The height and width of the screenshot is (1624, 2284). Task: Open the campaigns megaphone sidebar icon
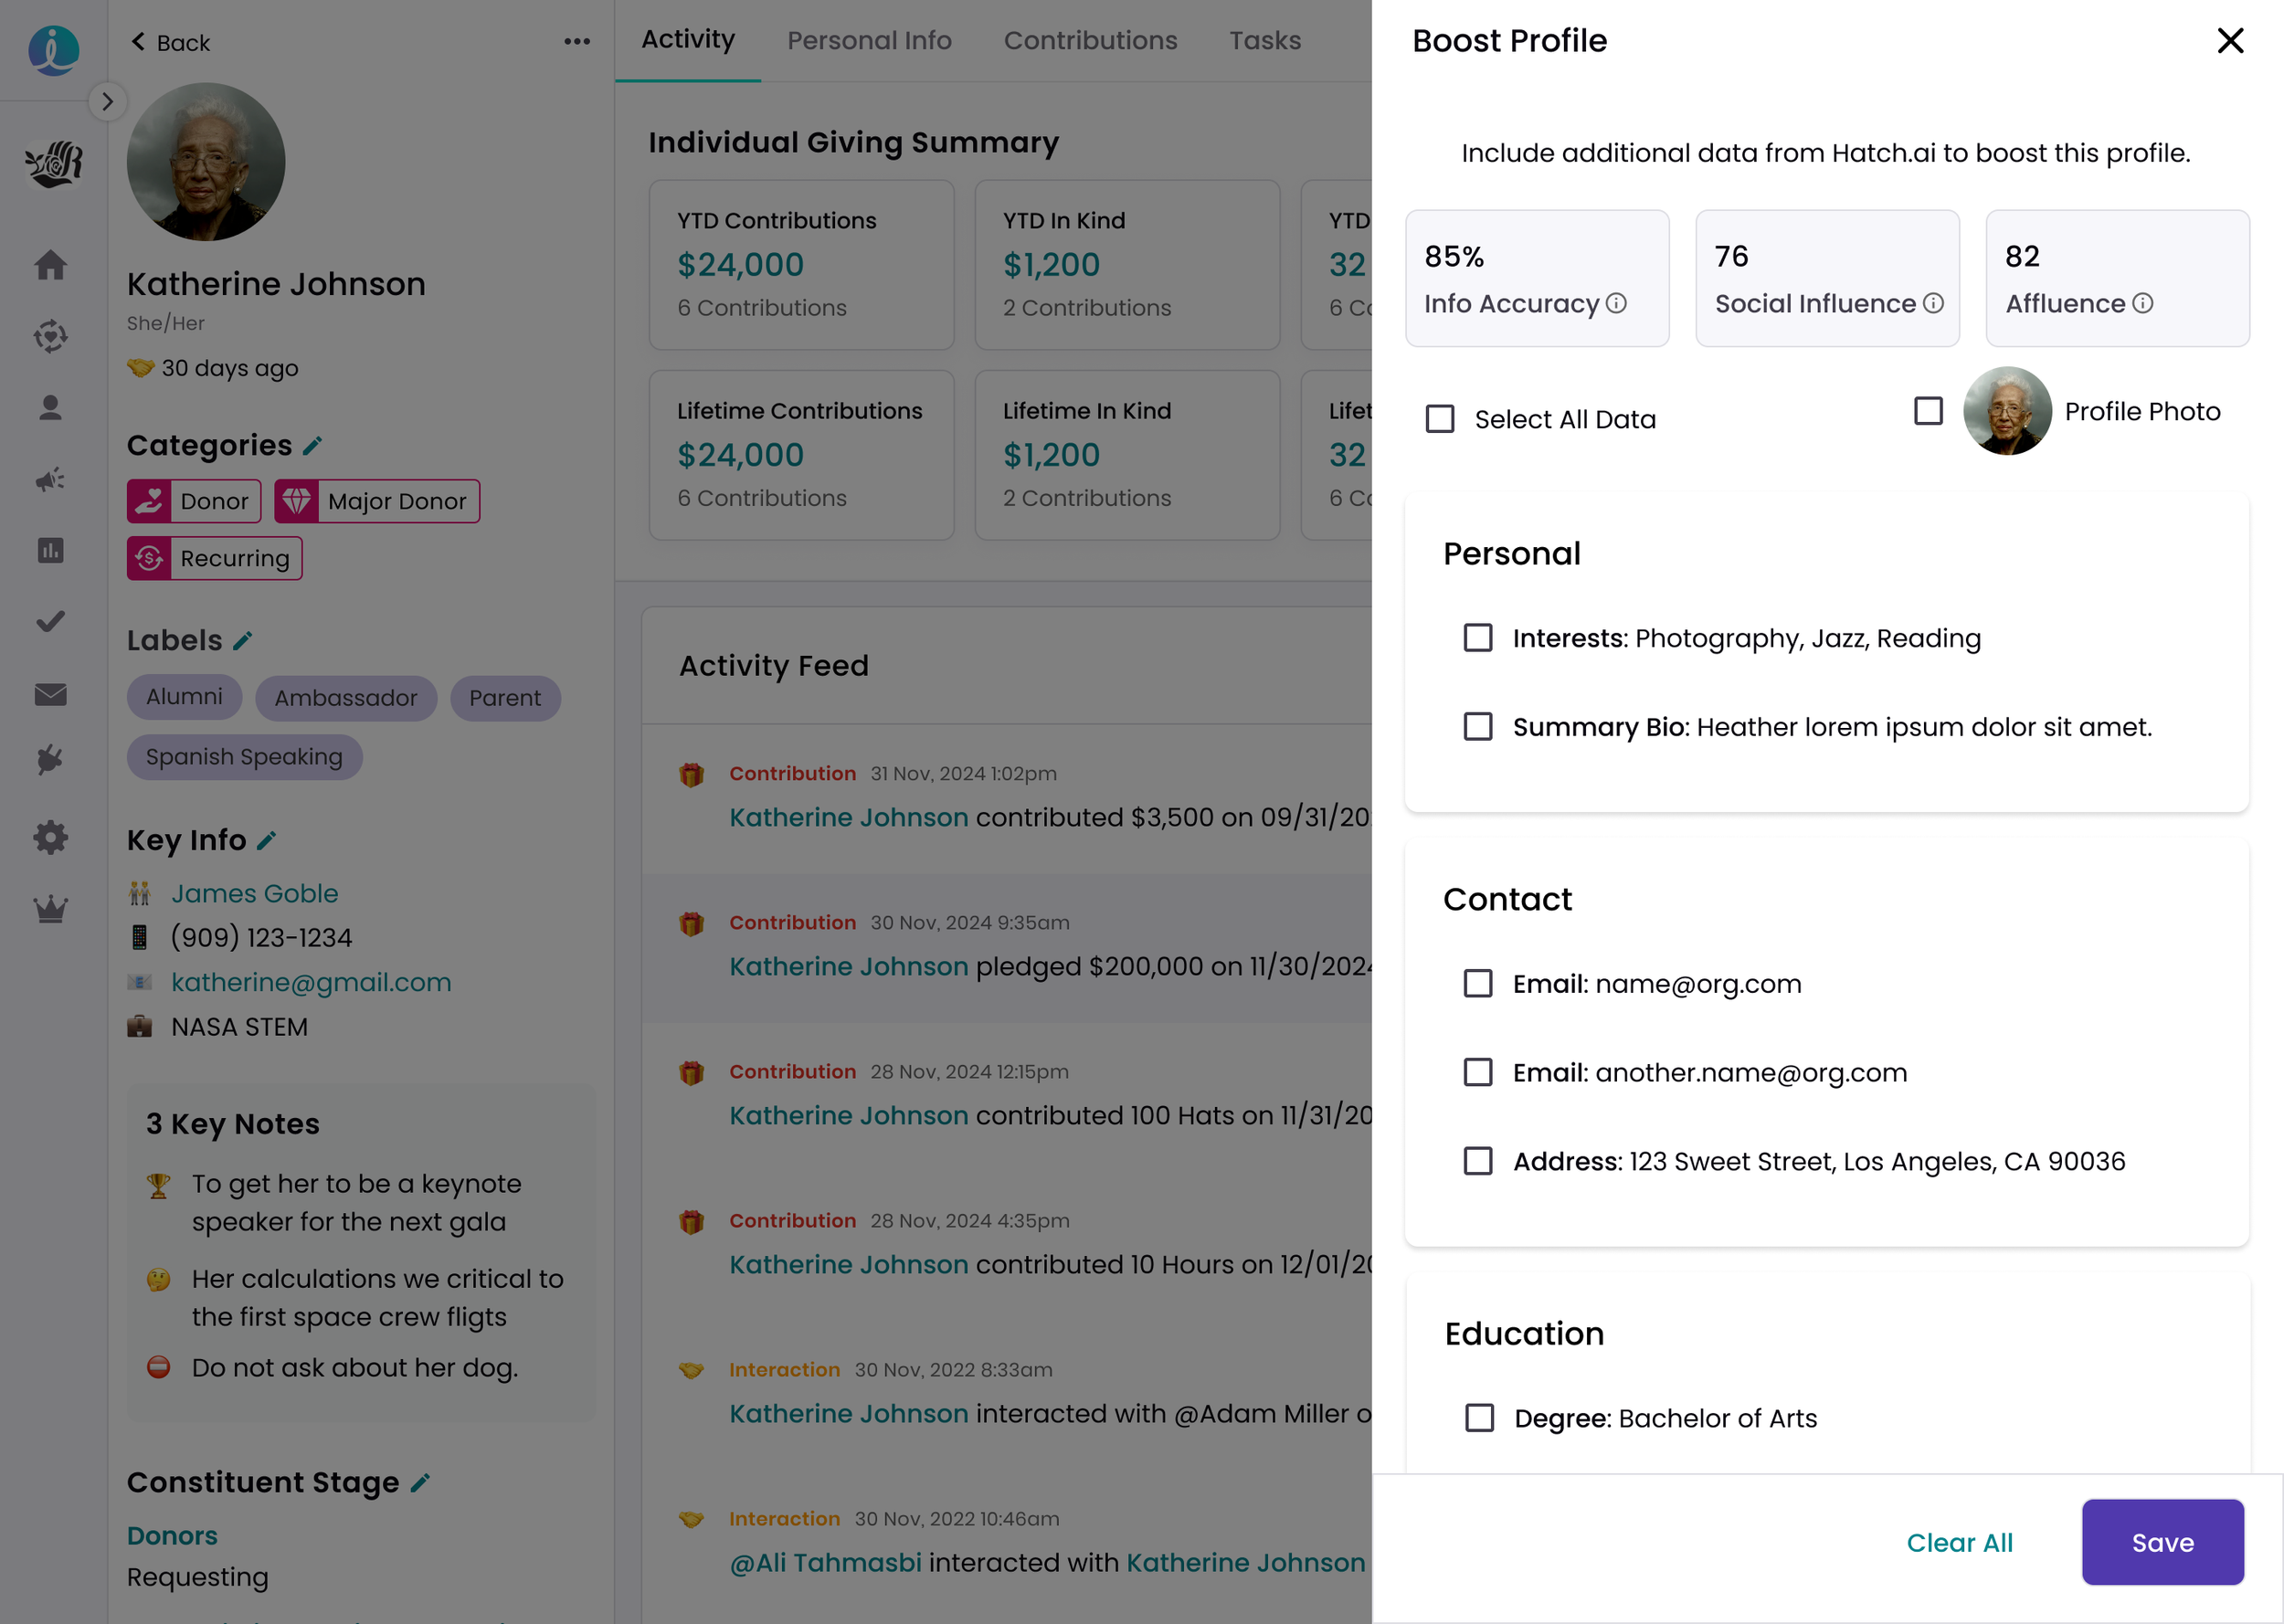coord(51,479)
